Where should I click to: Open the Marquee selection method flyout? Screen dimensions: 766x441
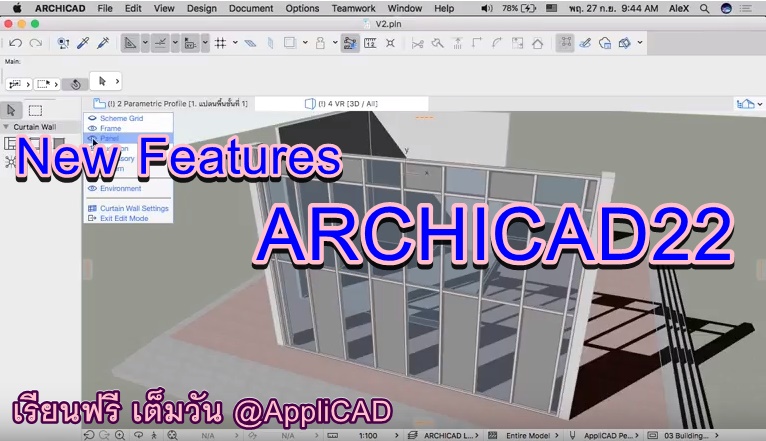[x=47, y=84]
